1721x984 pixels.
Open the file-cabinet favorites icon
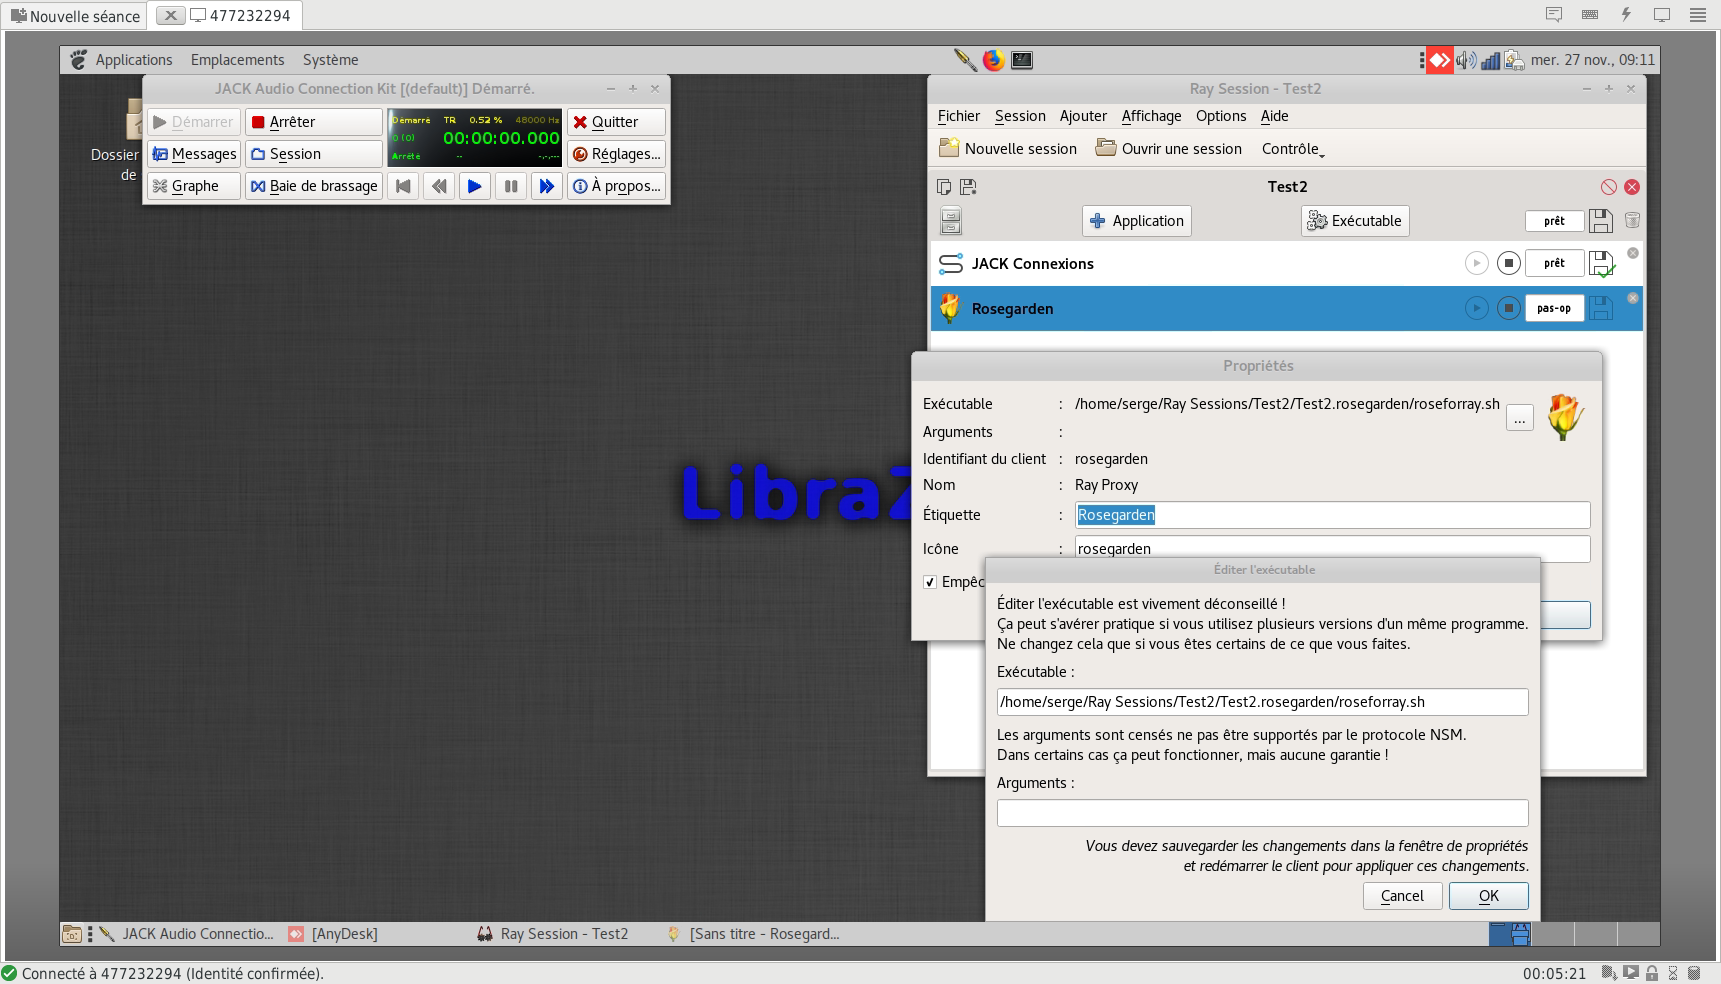(951, 221)
